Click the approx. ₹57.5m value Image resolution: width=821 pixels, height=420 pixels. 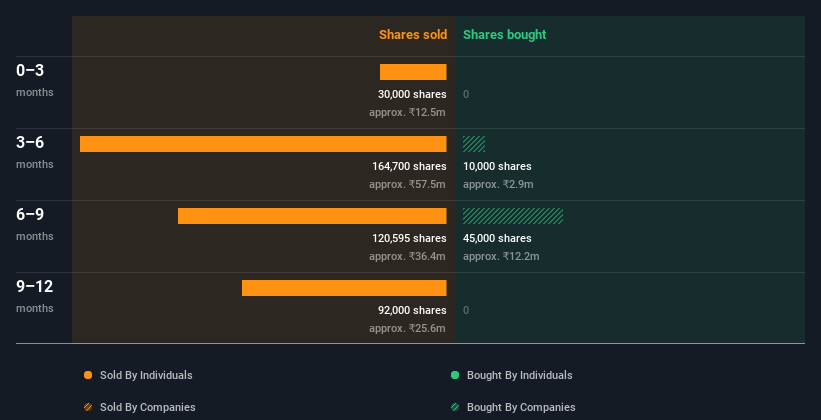point(407,184)
